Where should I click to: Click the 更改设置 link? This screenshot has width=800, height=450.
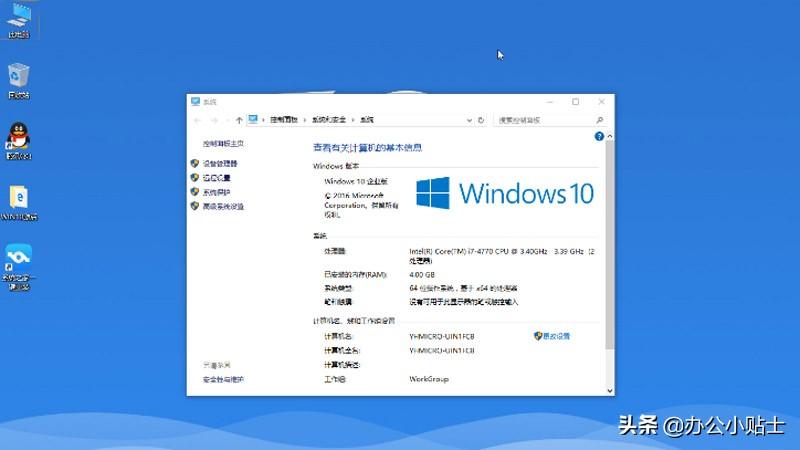556,336
